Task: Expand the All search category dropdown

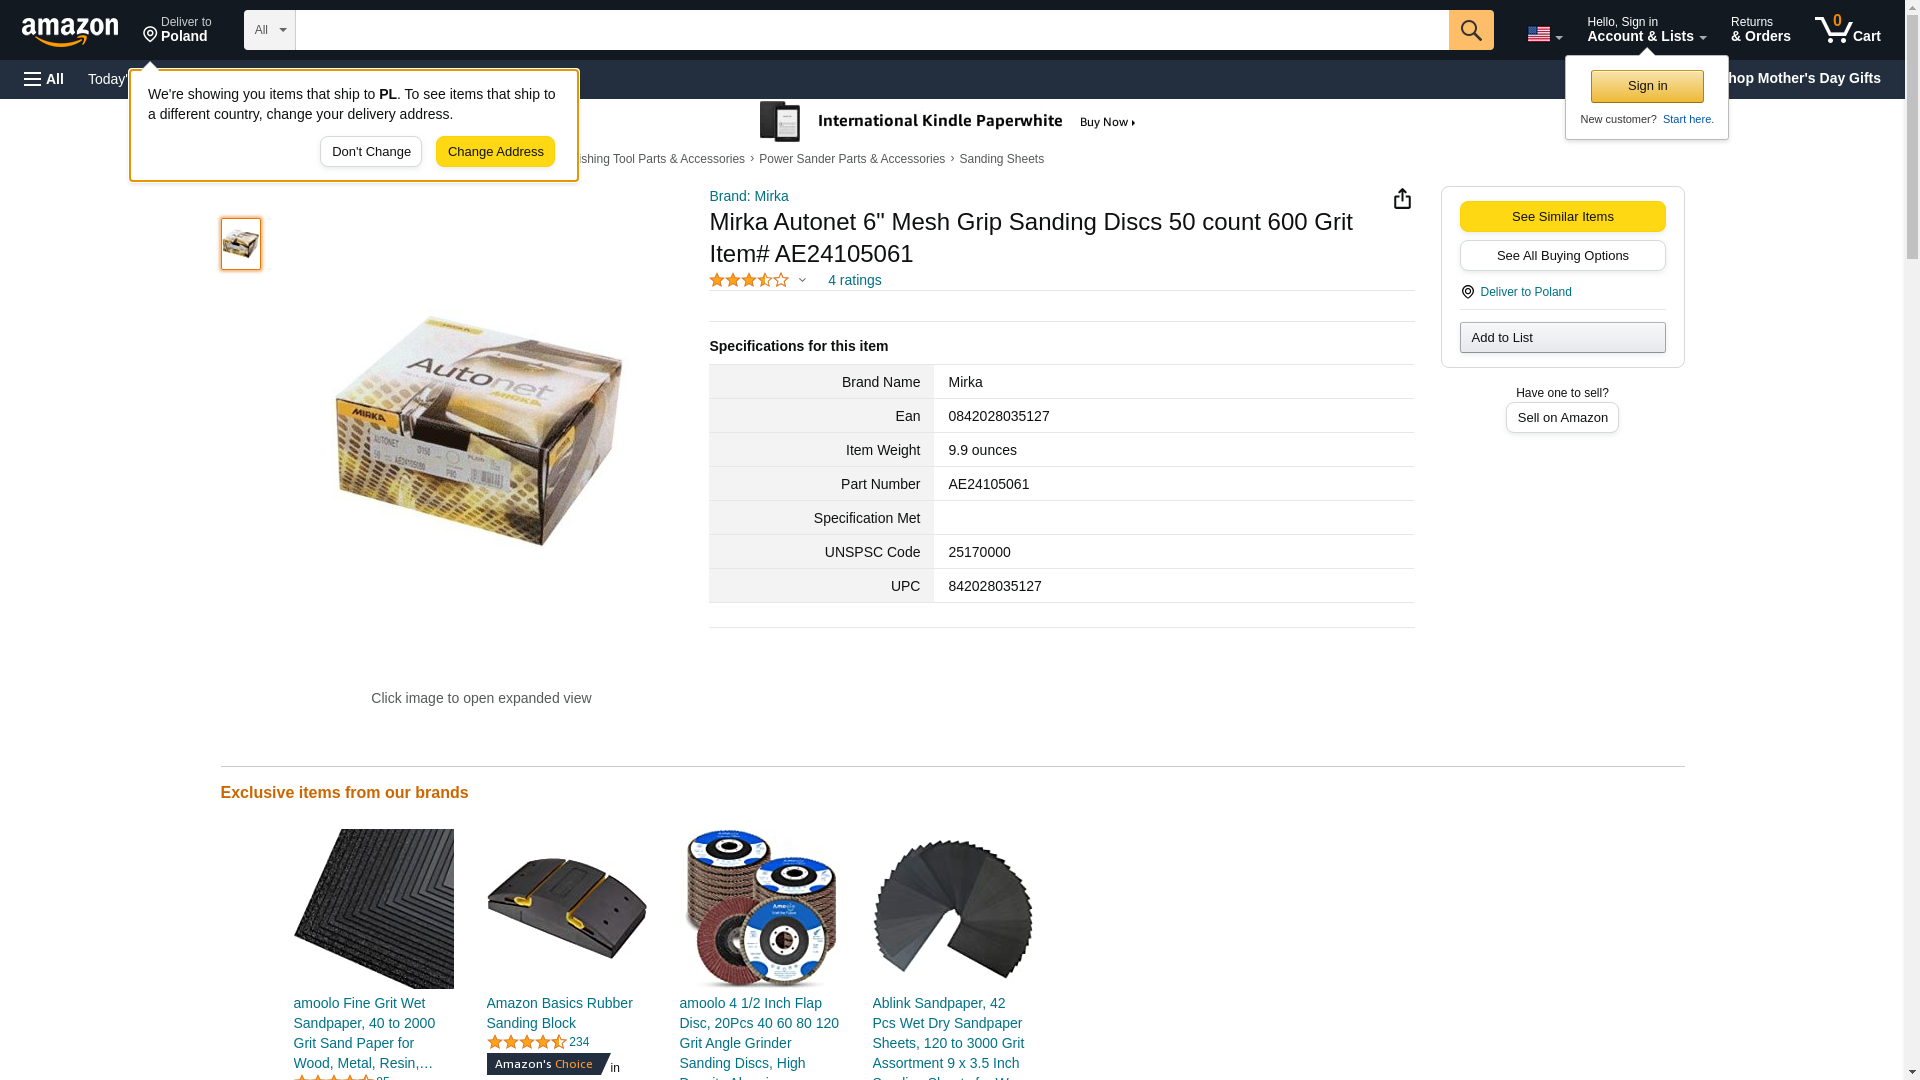Action: pos(270,30)
